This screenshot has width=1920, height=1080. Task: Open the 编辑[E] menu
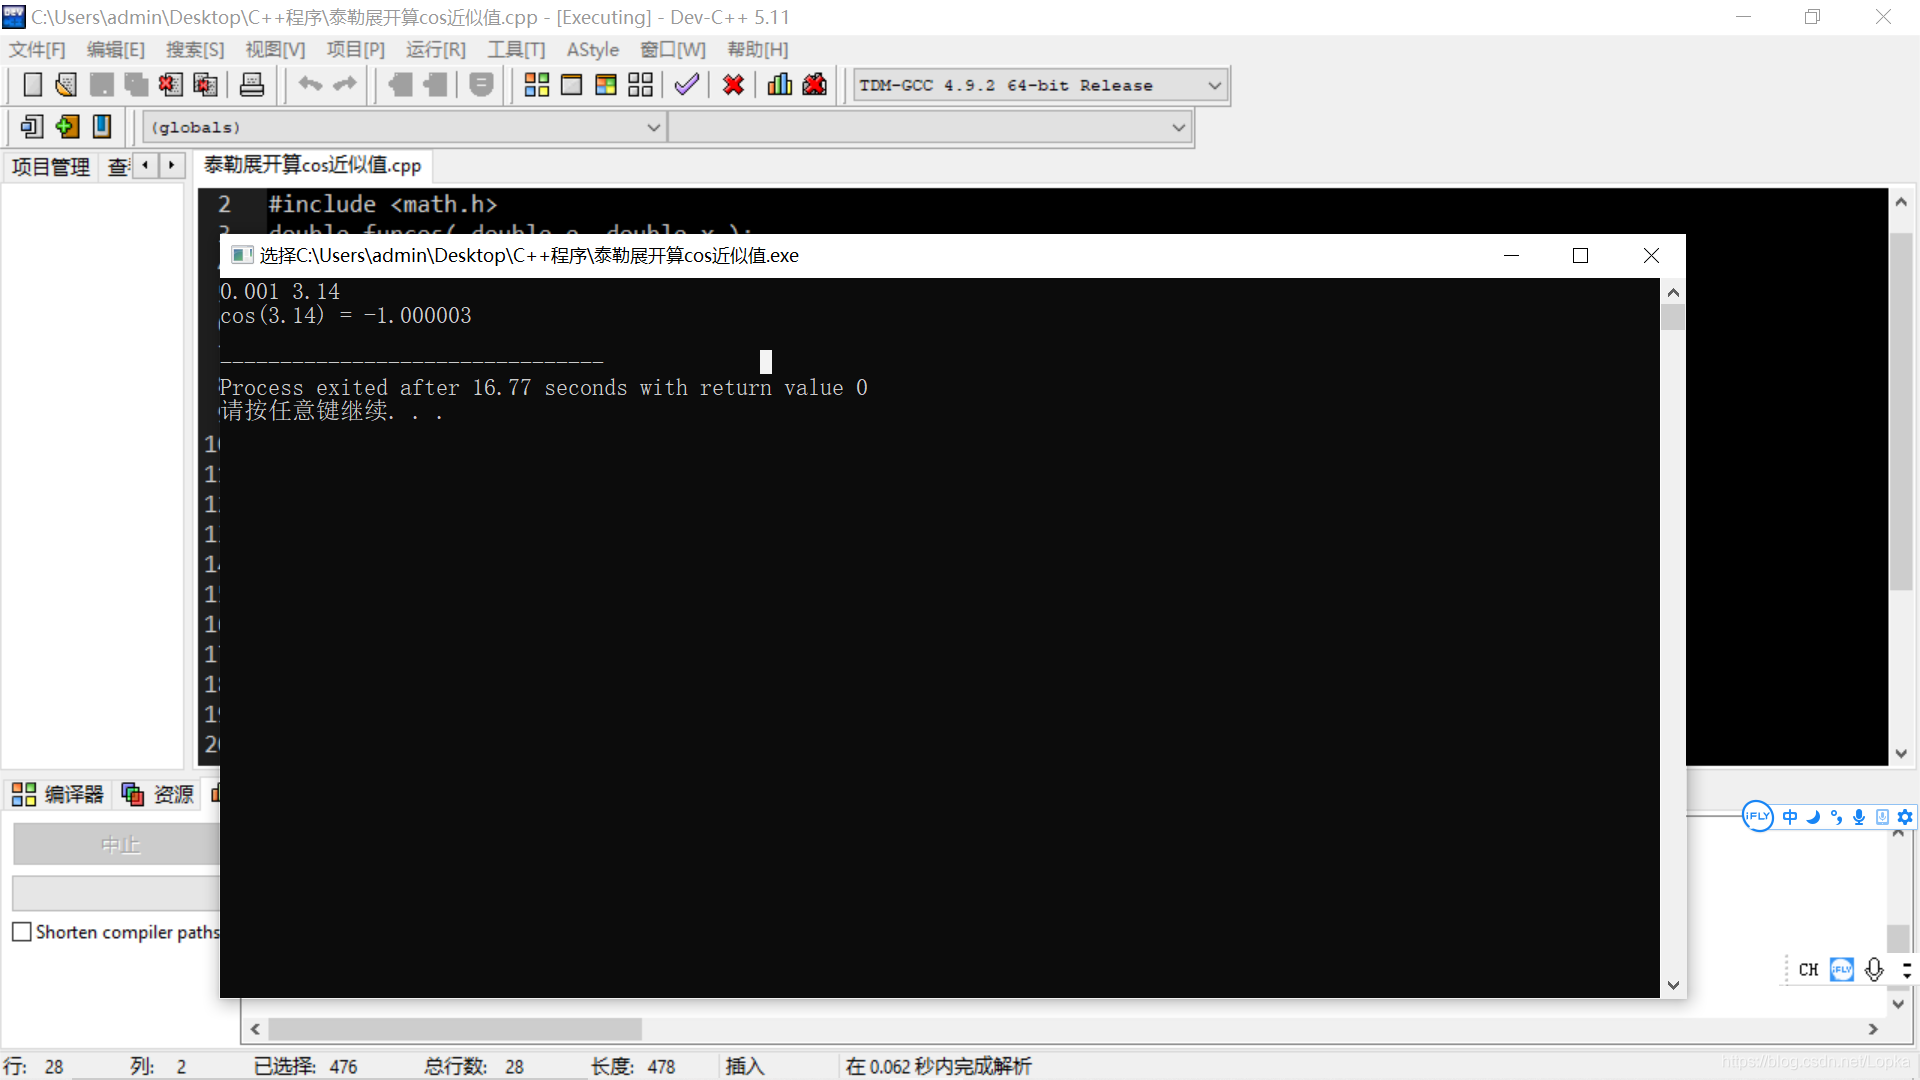point(116,50)
